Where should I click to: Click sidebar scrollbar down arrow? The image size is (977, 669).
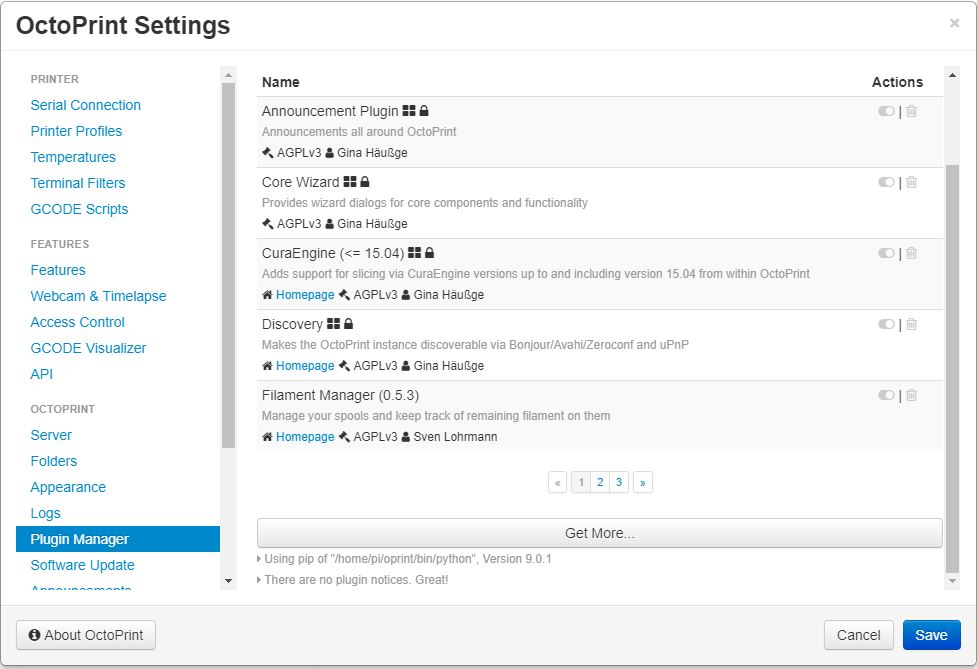coord(229,581)
